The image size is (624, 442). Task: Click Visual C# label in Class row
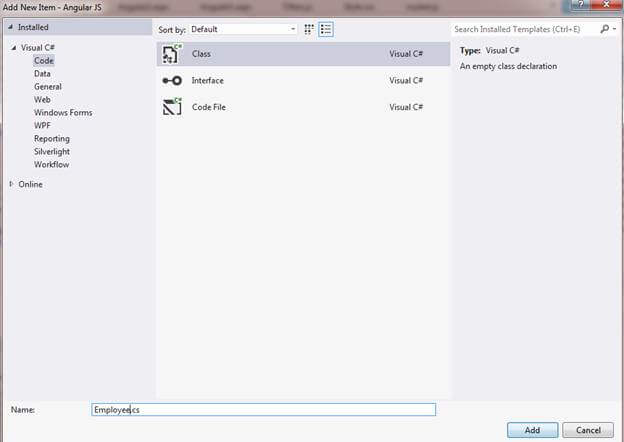point(406,54)
